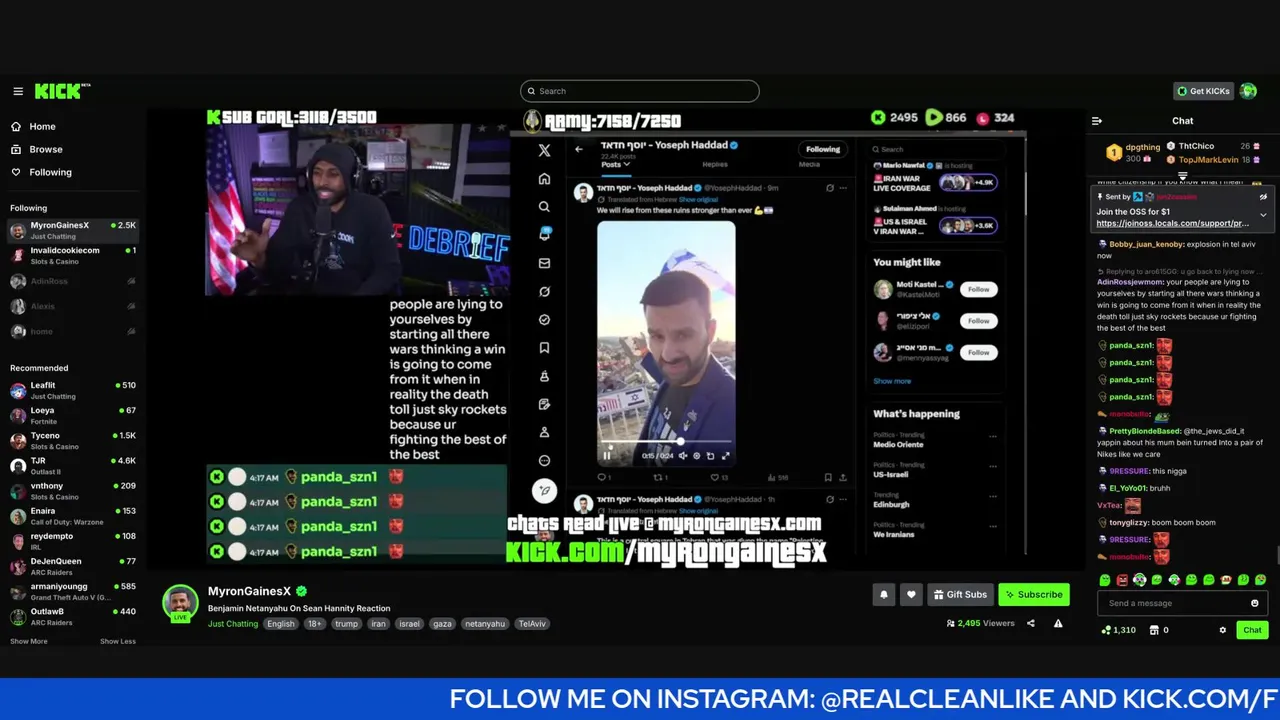Select Invalidcookiecom in the Following list
The width and height of the screenshot is (1280, 720).
(x=72, y=256)
